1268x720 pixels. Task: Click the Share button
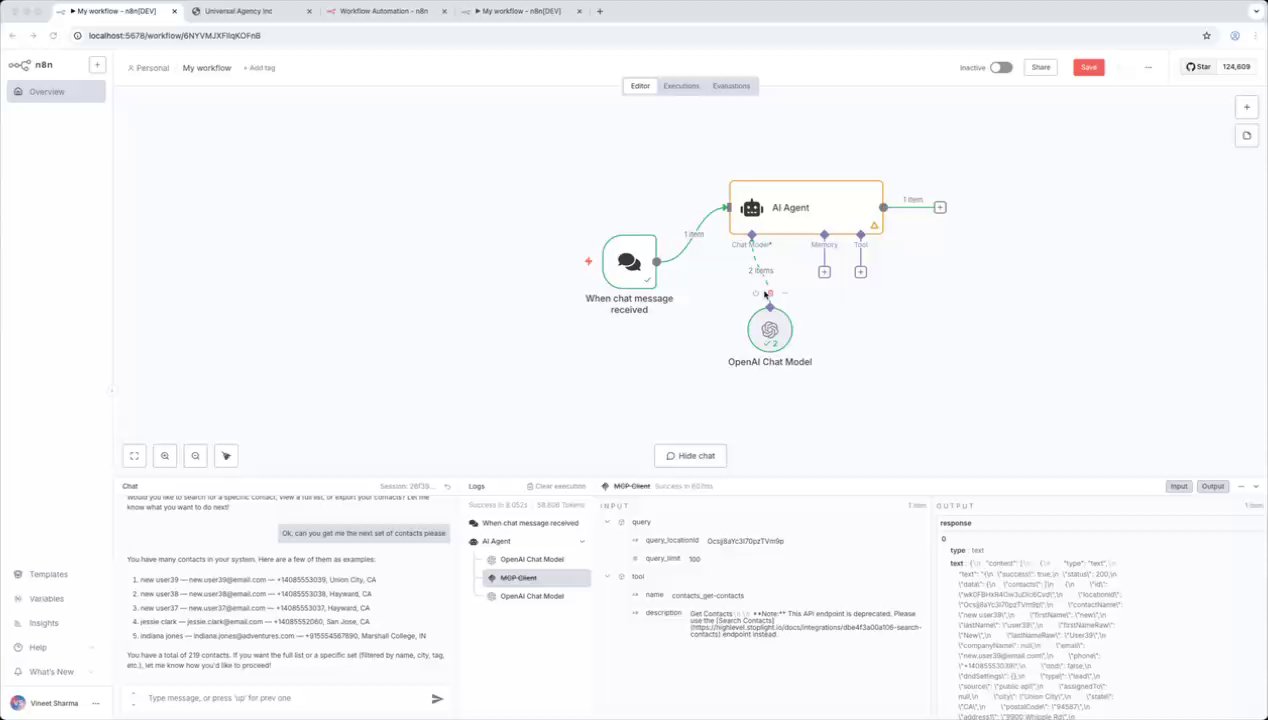(x=1041, y=68)
